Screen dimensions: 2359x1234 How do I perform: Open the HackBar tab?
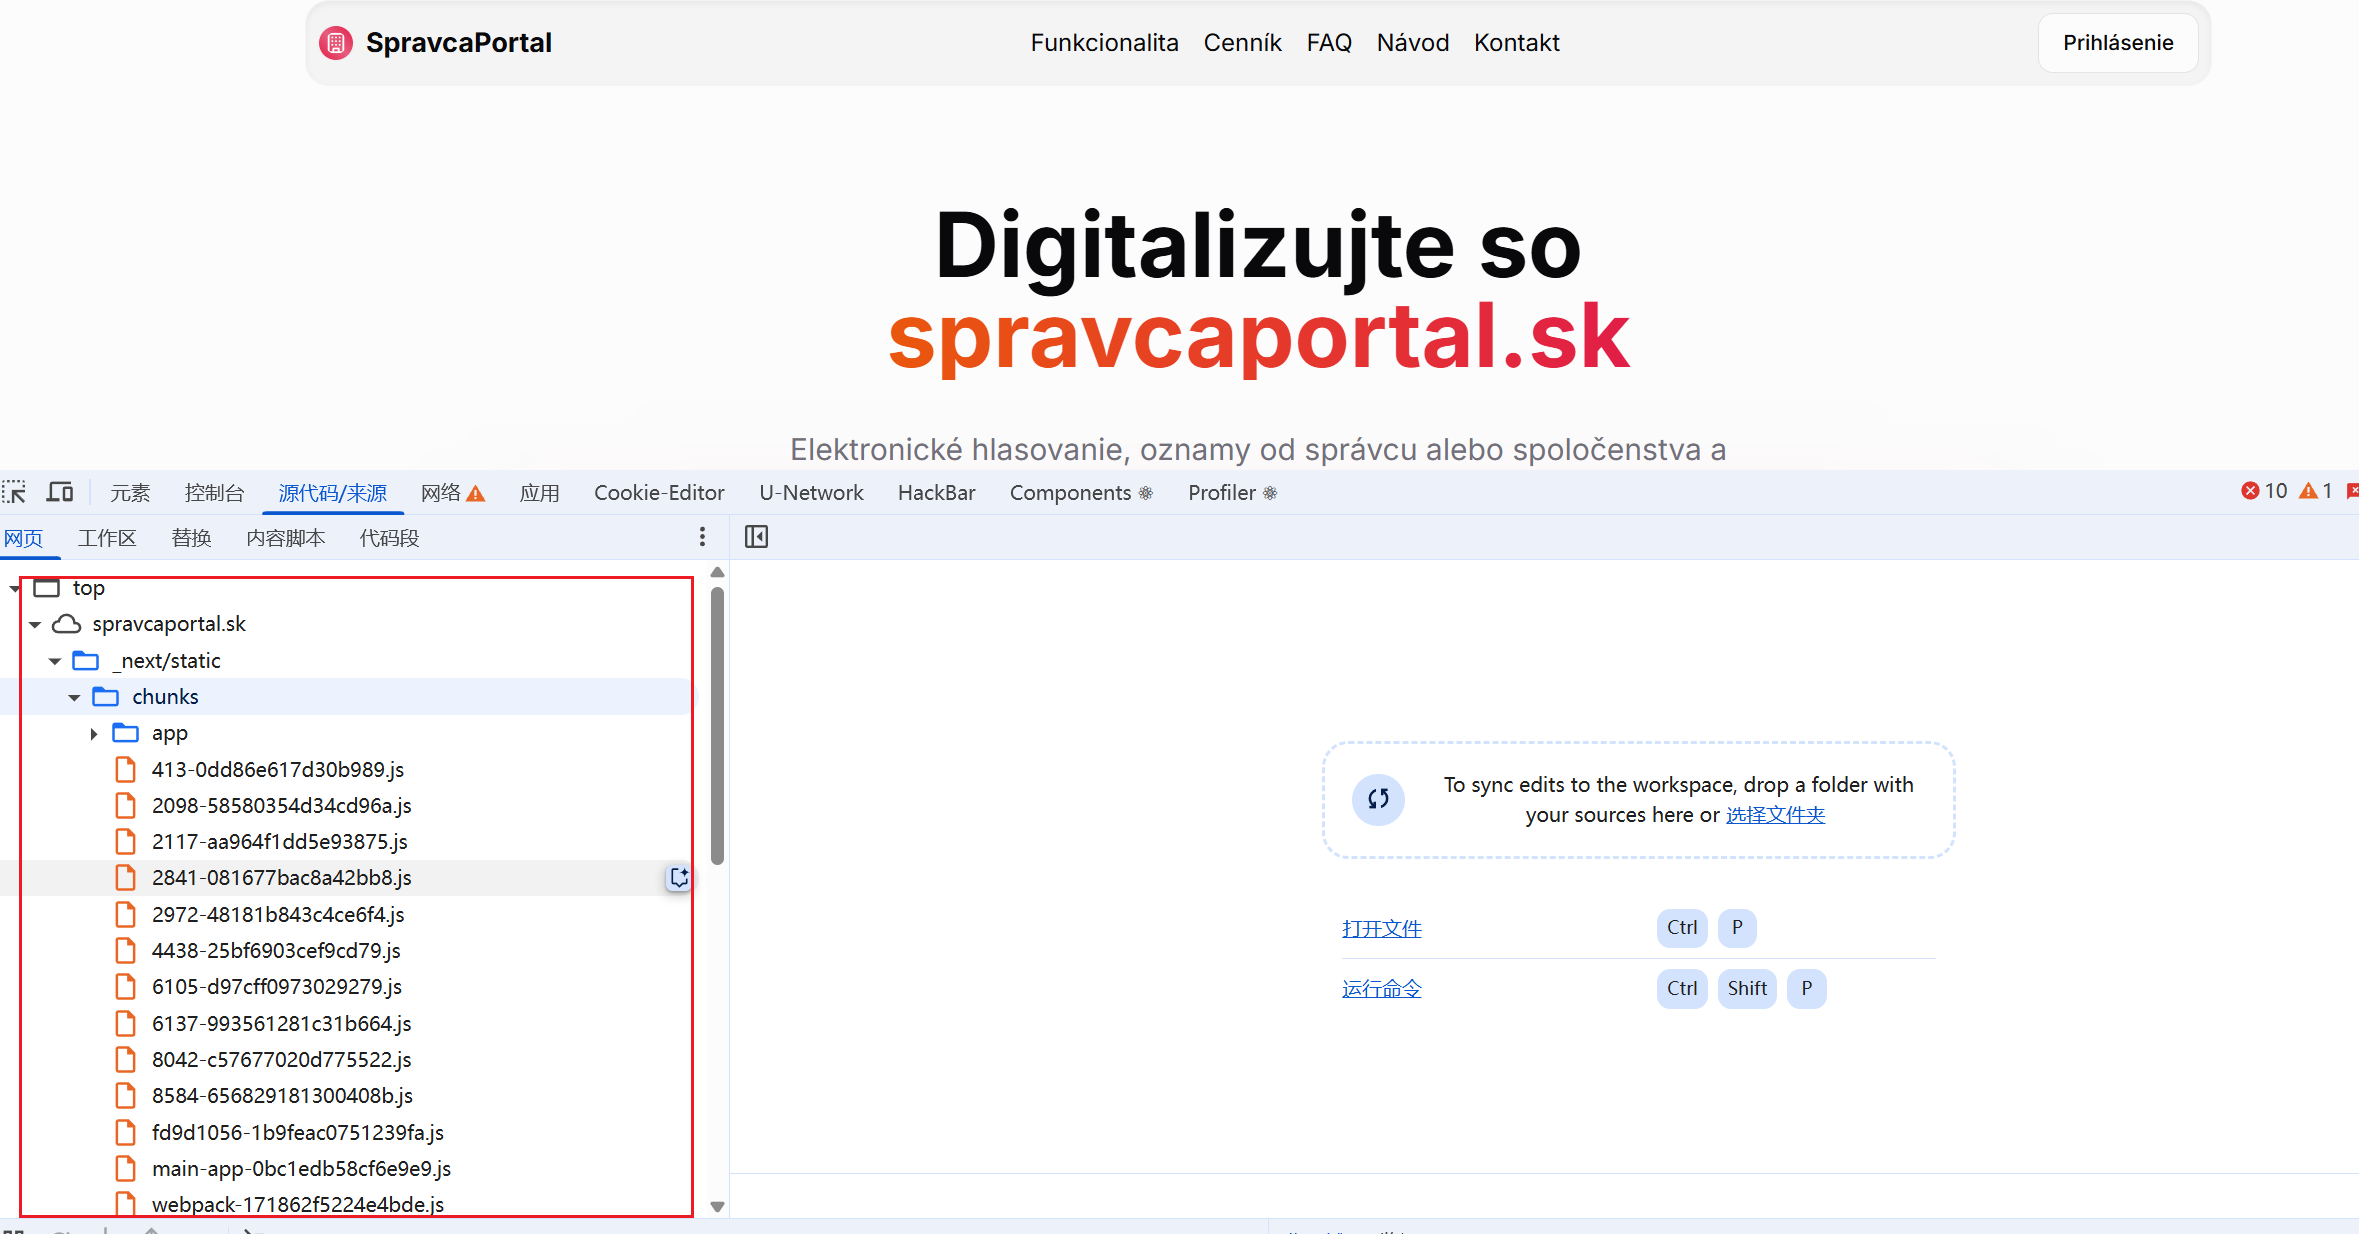pyautogui.click(x=936, y=492)
